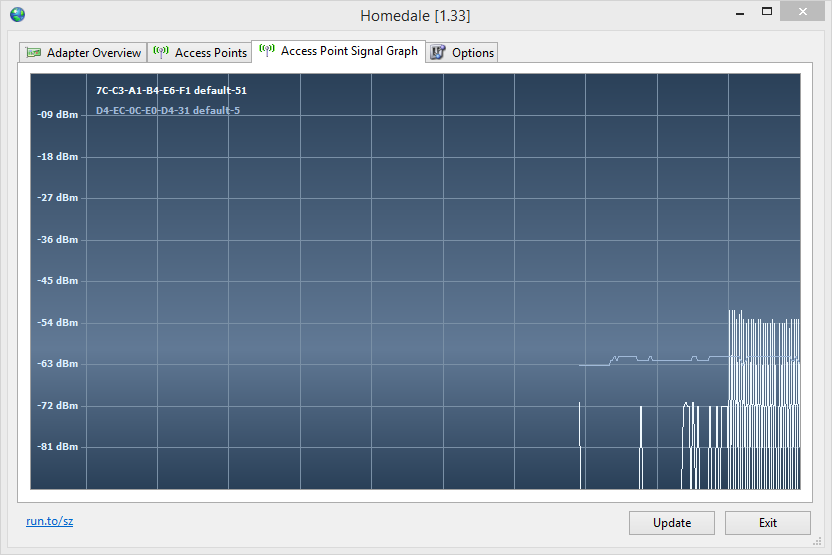Select legend entry 7C-C3-A1-B4-E6-F1 default-51
The image size is (832, 555).
pos(171,90)
